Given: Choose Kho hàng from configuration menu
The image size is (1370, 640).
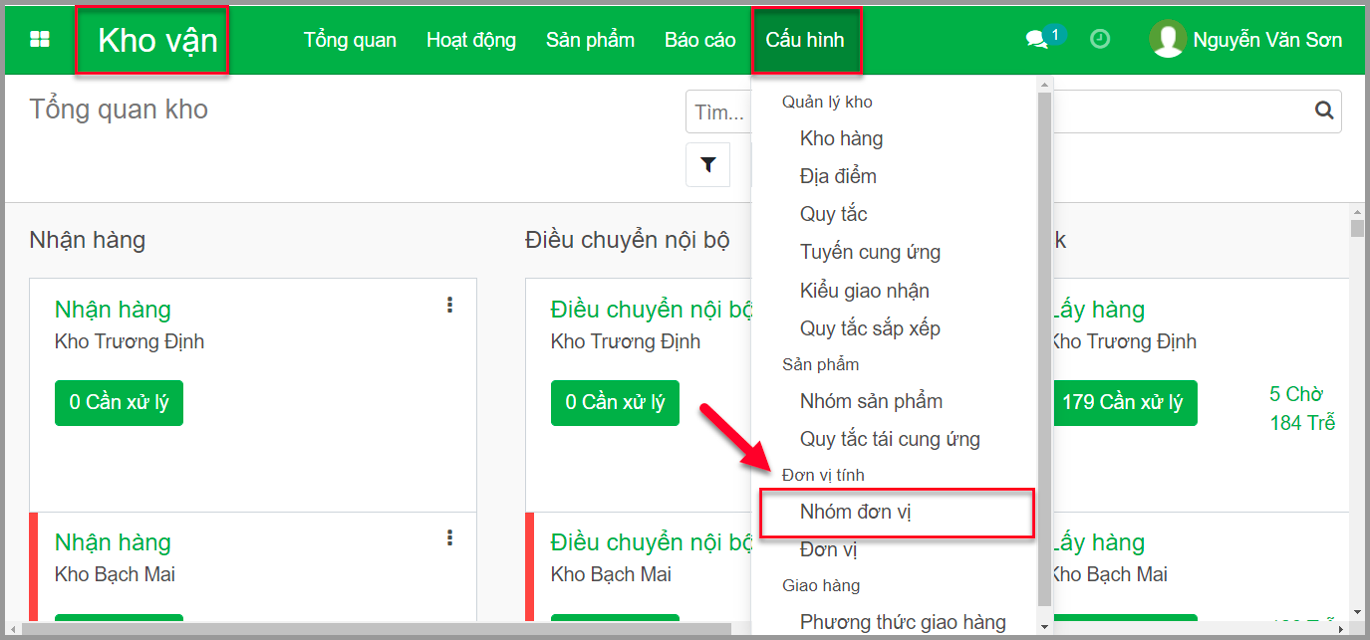Looking at the screenshot, I should (x=841, y=138).
